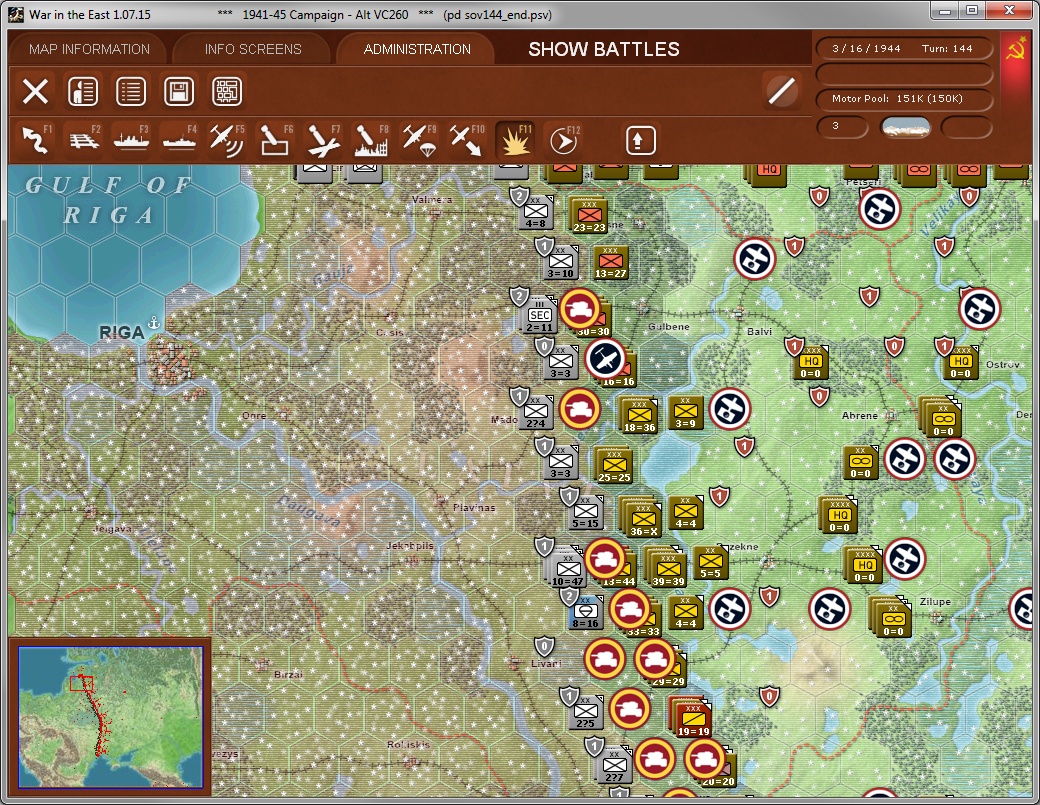This screenshot has width=1040, height=805.
Task: Open the game options list icon
Action: (131, 92)
